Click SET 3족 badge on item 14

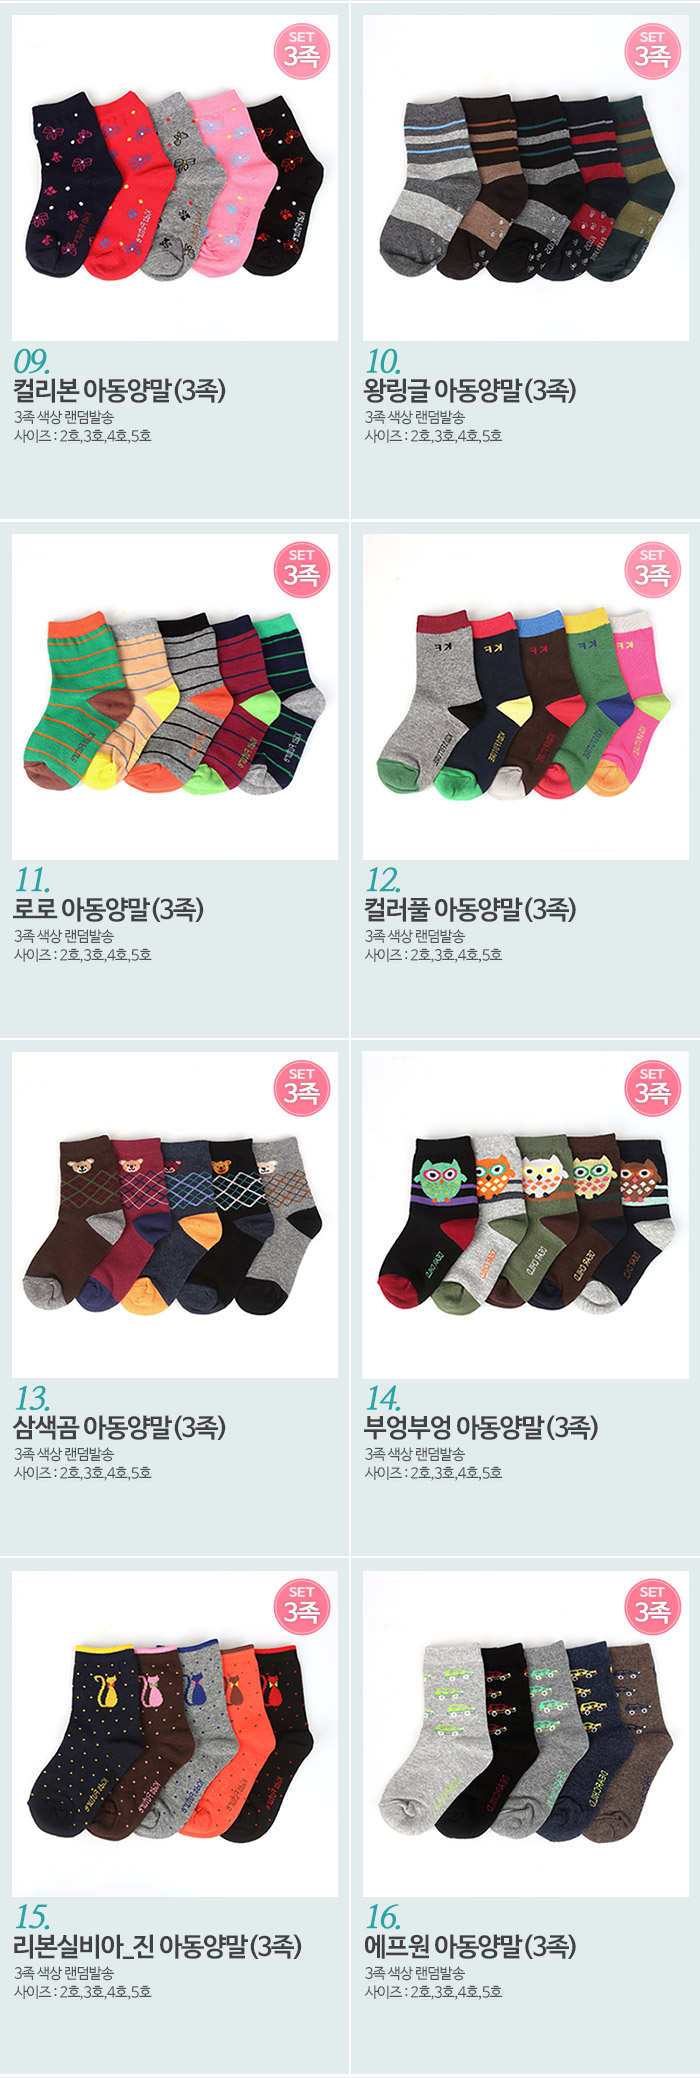[x=652, y=1088]
